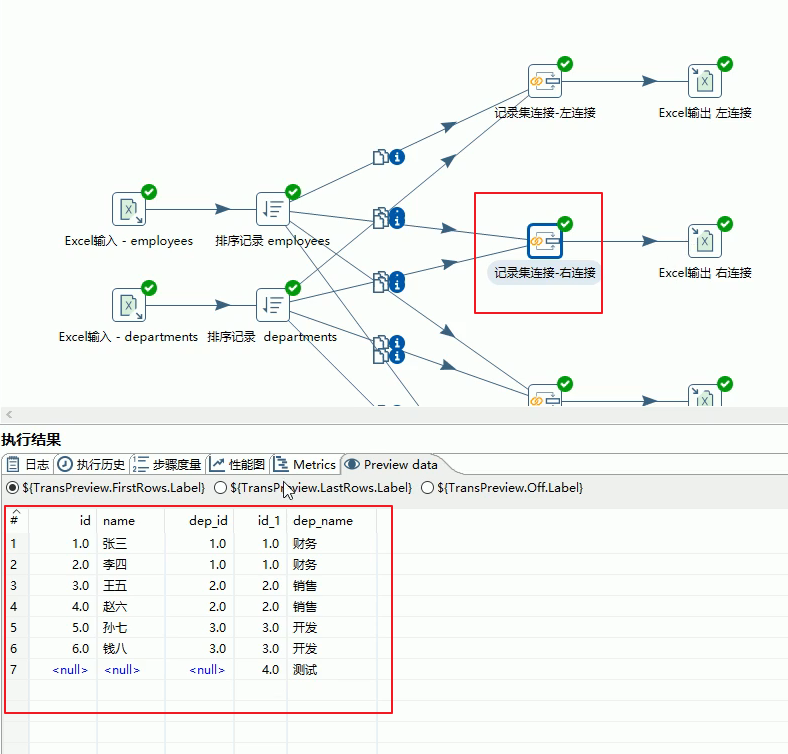
Task: Click the dep_name column header
Action: pyautogui.click(x=332, y=521)
